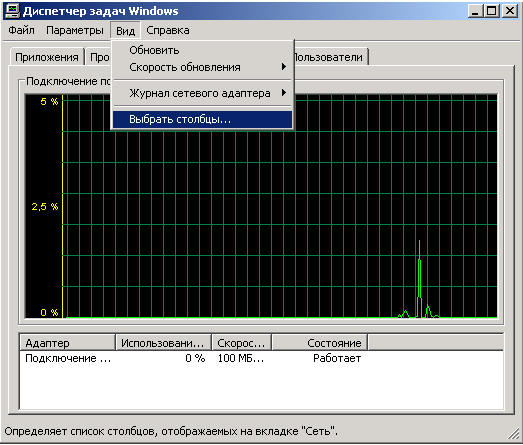Click the Работает status cell

tap(337, 358)
